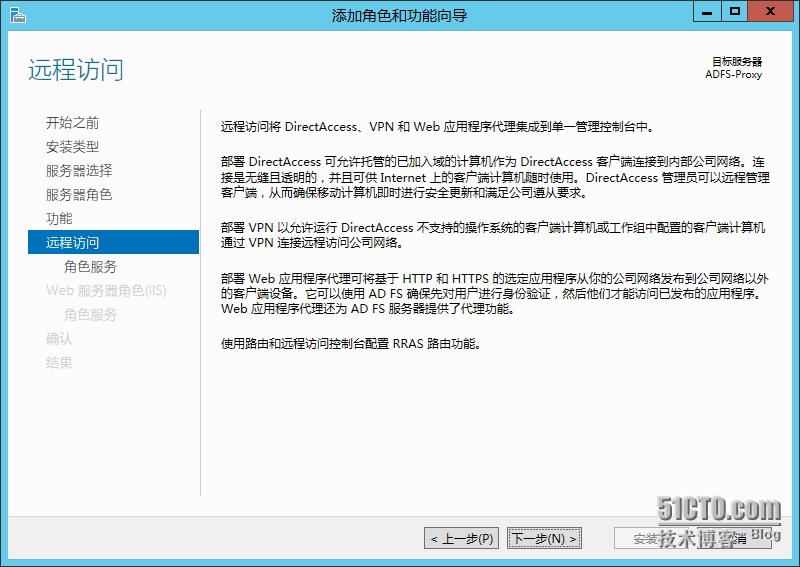This screenshot has width=800, height=567.
Task: Open 角色服务 under 远程访问
Action: point(90,267)
